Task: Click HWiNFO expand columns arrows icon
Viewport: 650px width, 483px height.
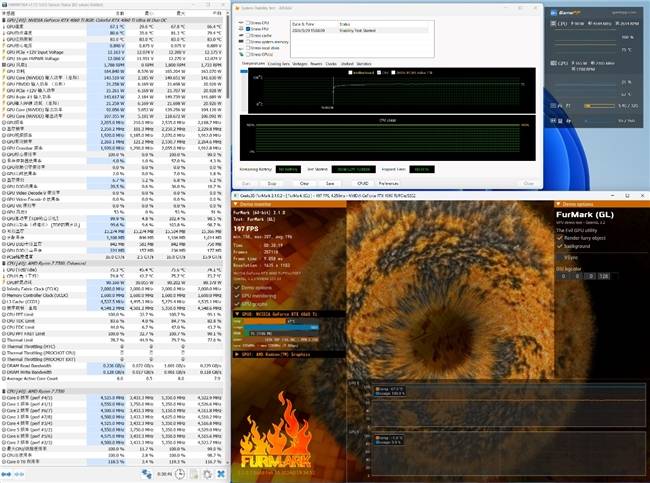Action: tap(6, 474)
